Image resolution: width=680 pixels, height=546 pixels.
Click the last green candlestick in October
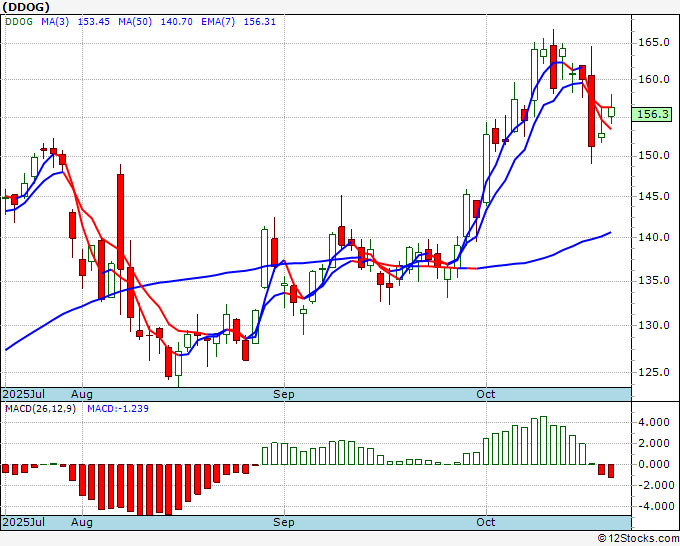(x=611, y=111)
